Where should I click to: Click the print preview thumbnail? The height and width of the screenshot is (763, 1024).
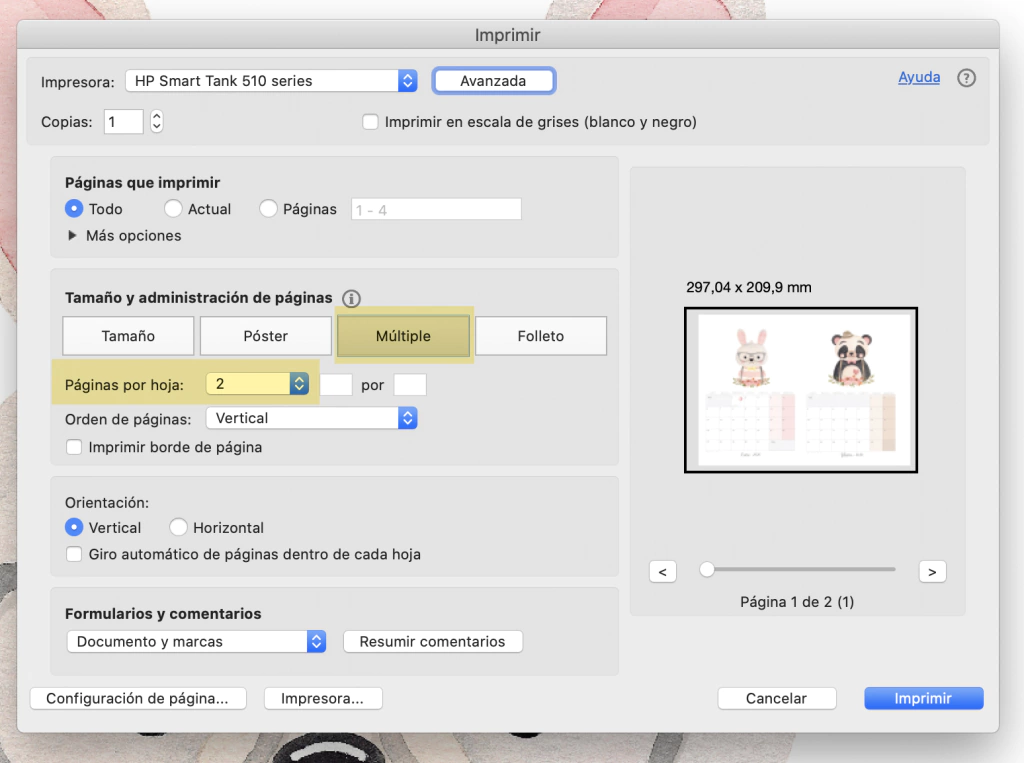point(801,390)
